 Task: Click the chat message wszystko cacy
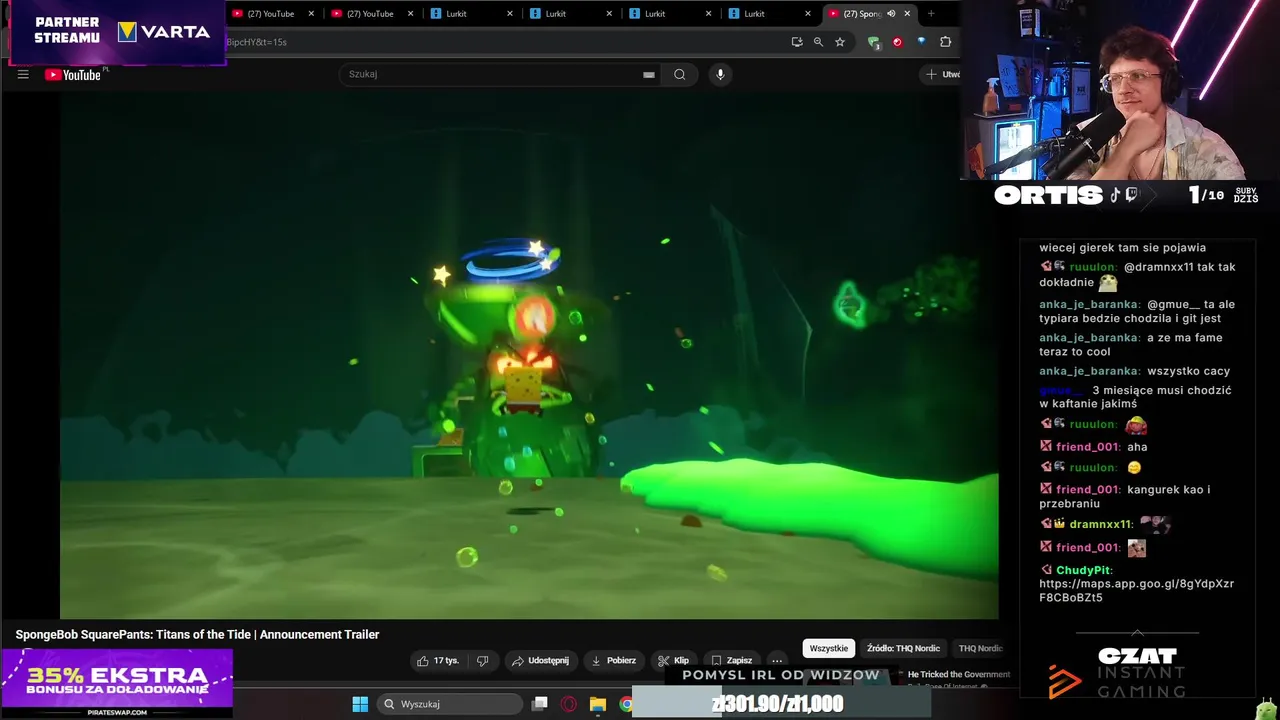(1189, 371)
